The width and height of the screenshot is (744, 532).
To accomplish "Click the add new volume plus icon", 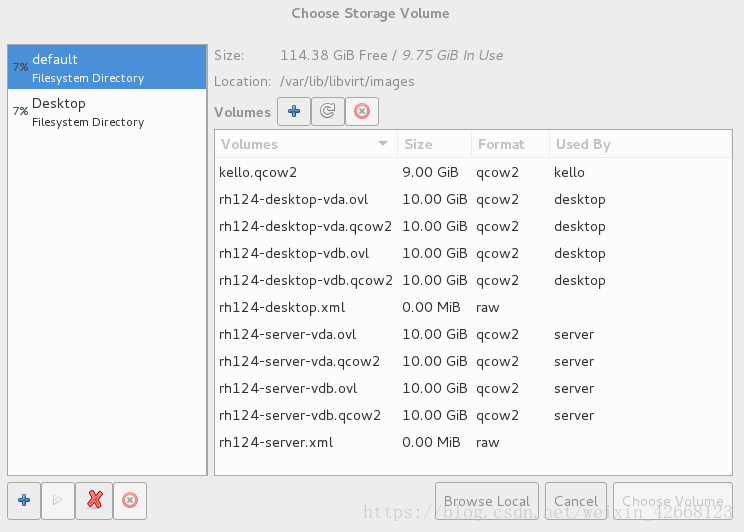I will [x=294, y=112].
